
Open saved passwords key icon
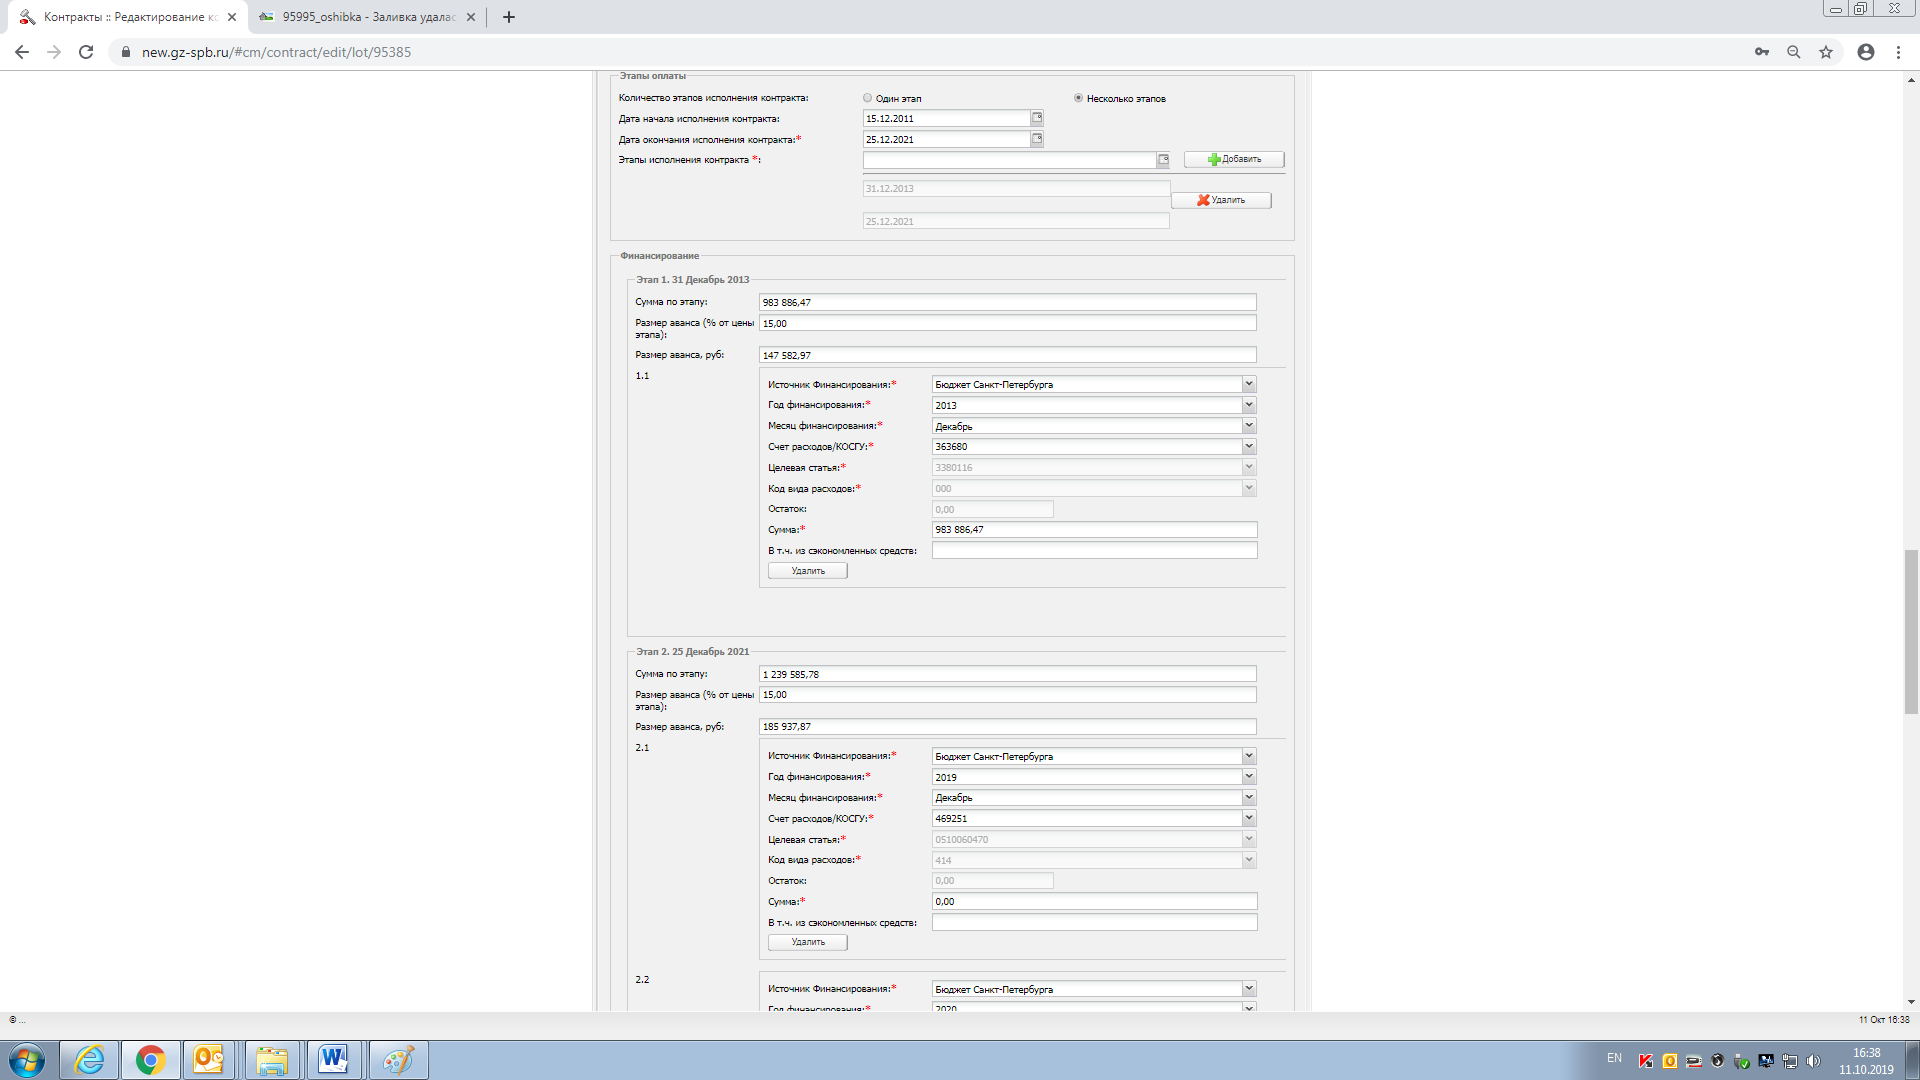1762,52
